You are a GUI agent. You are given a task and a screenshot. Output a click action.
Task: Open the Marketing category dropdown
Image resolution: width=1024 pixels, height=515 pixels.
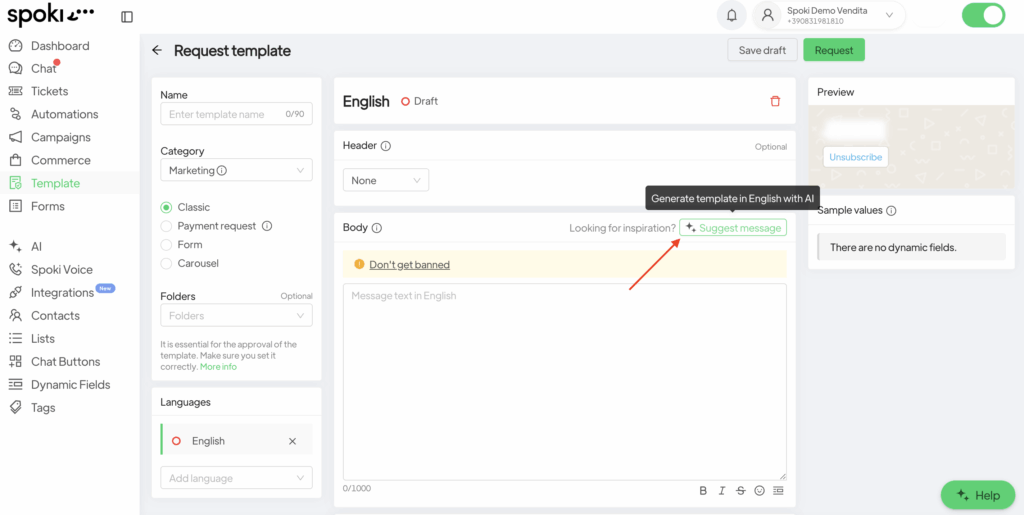click(x=236, y=170)
